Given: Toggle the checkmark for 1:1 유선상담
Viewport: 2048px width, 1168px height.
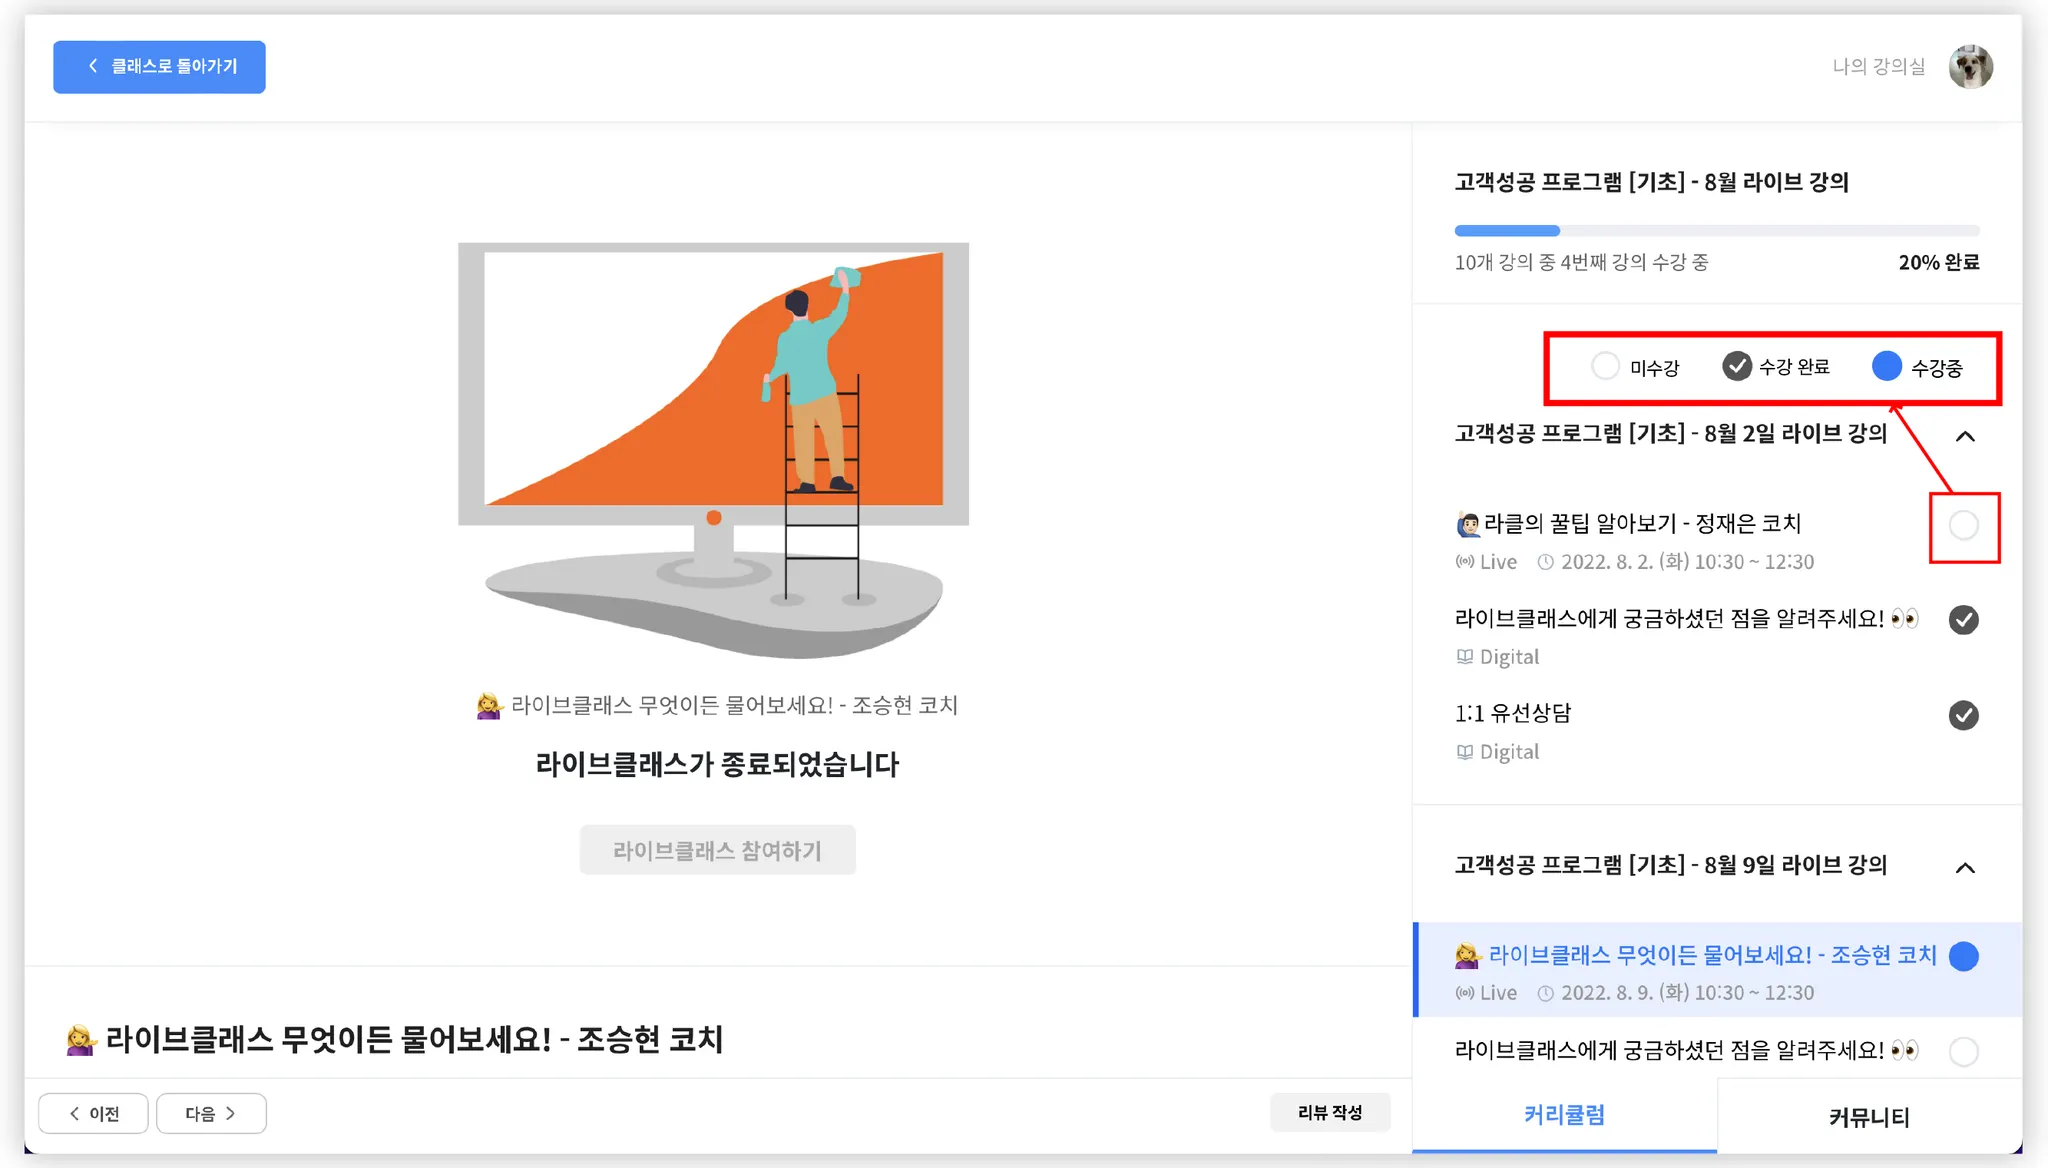Looking at the screenshot, I should tap(1963, 715).
